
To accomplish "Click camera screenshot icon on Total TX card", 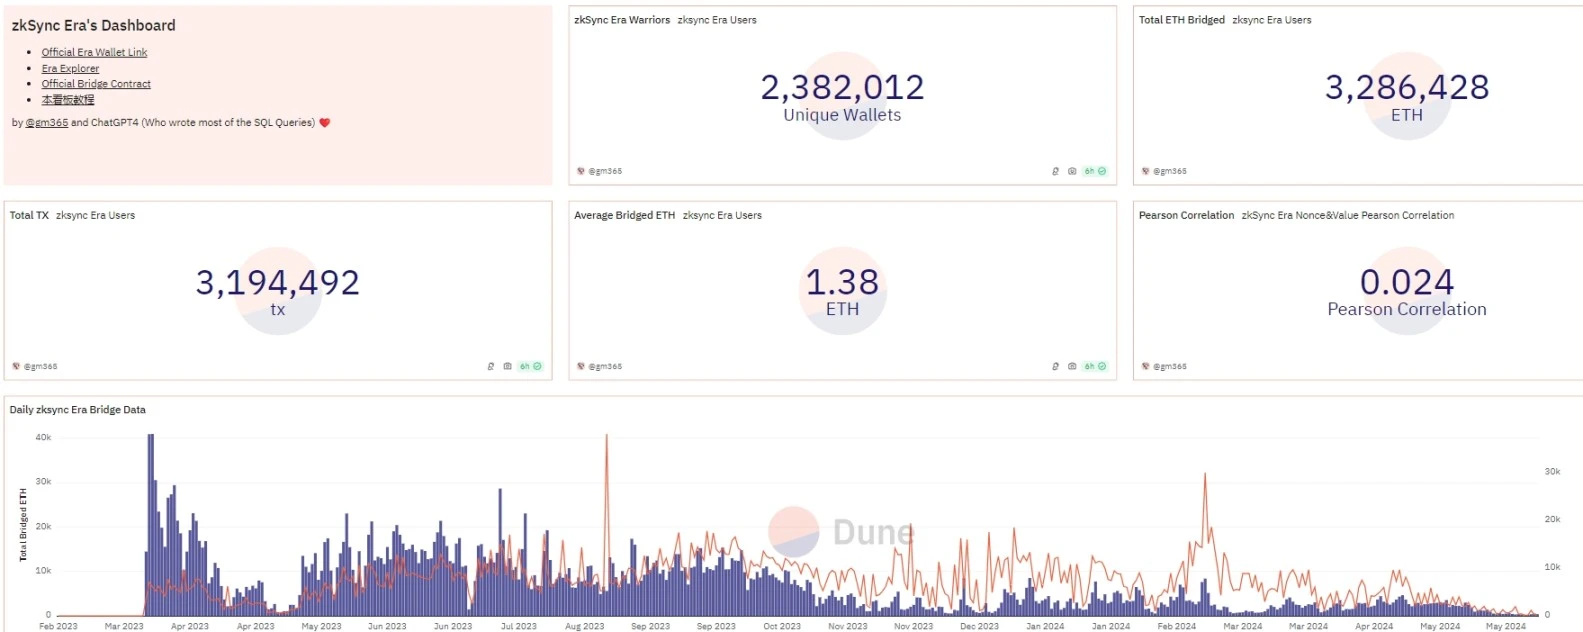I will click(x=507, y=366).
